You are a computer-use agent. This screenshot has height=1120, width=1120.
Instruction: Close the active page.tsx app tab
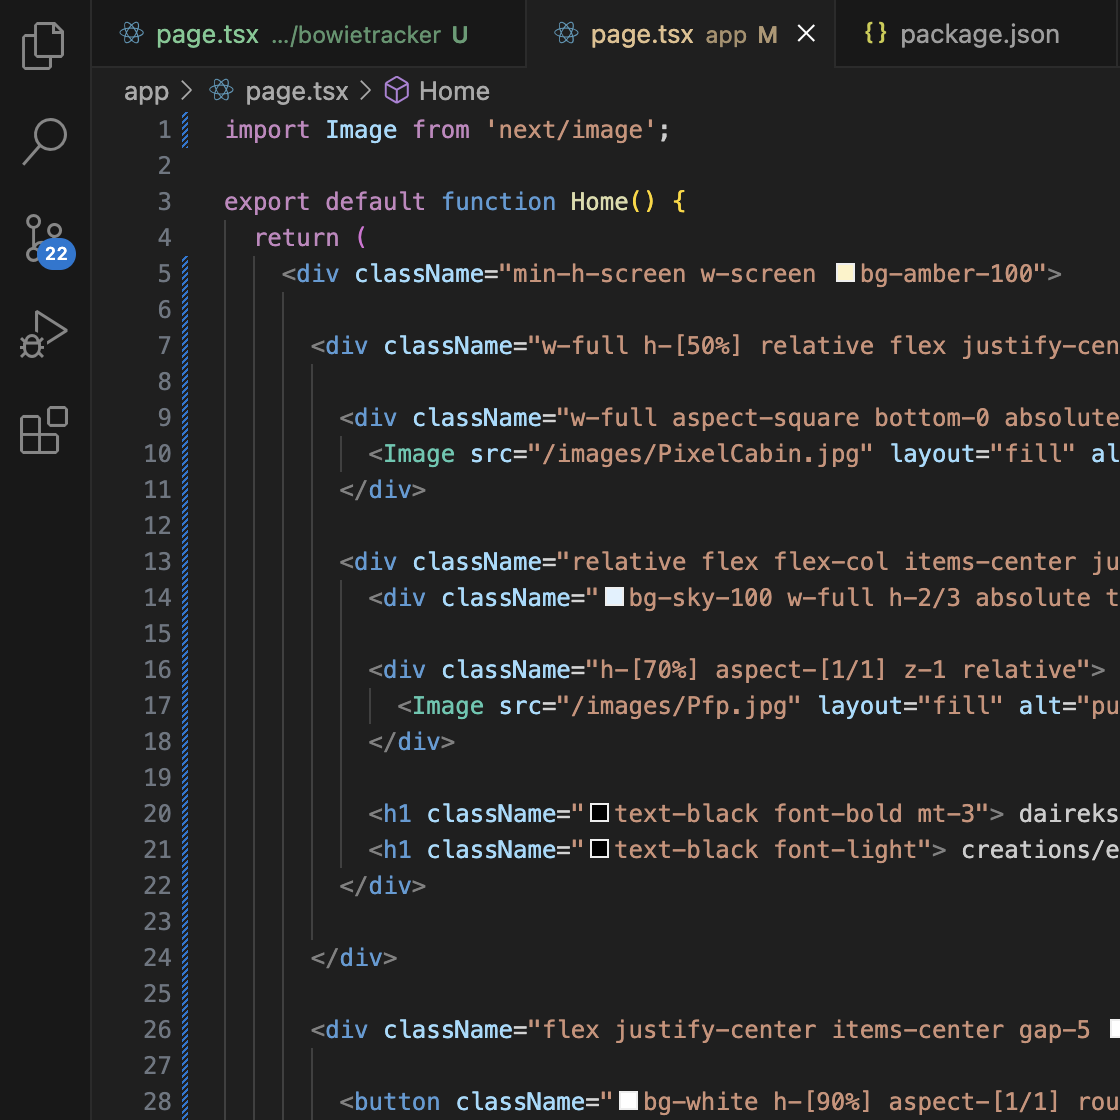click(806, 34)
